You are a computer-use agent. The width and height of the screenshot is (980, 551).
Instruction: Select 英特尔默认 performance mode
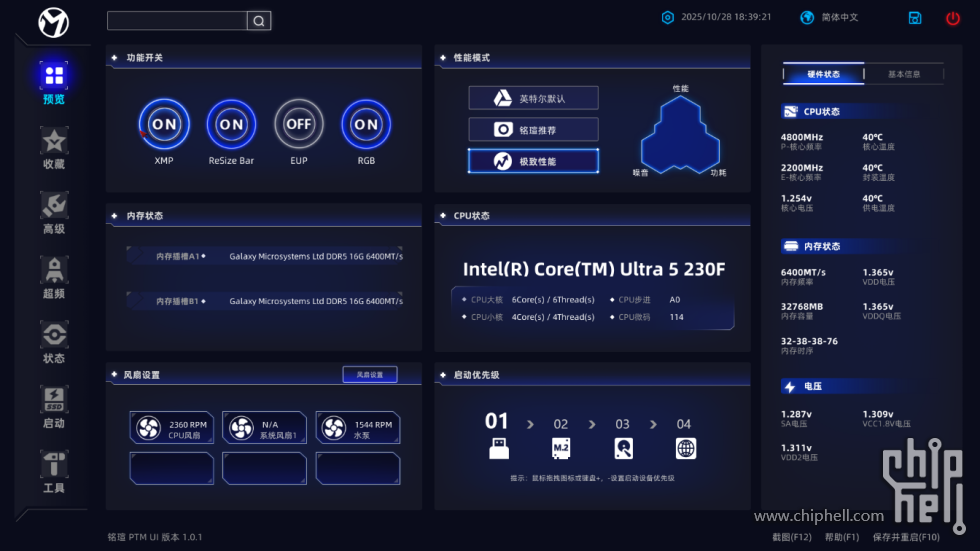533,98
